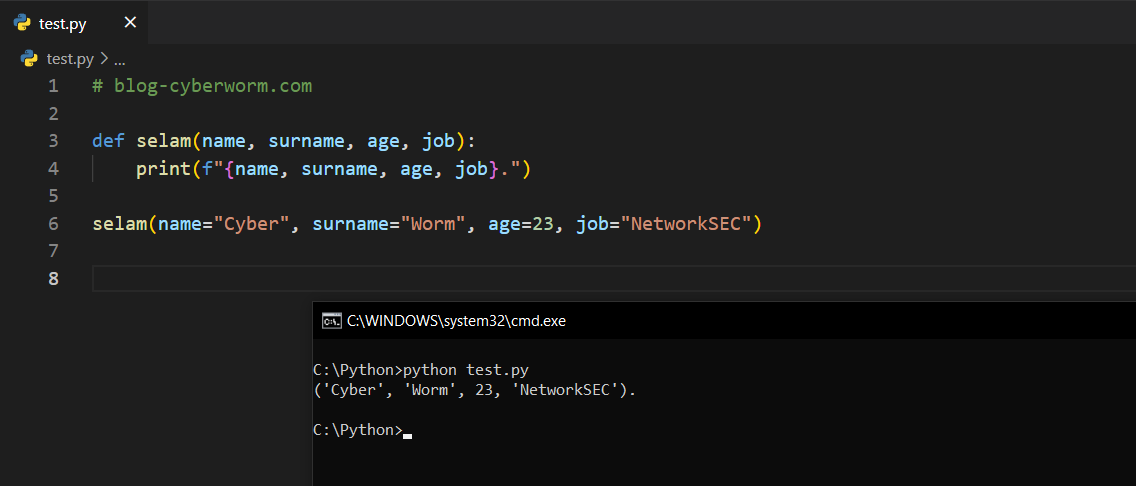Click the Python file icon in the breadcrumb
1136x486 pixels.
tap(29, 58)
